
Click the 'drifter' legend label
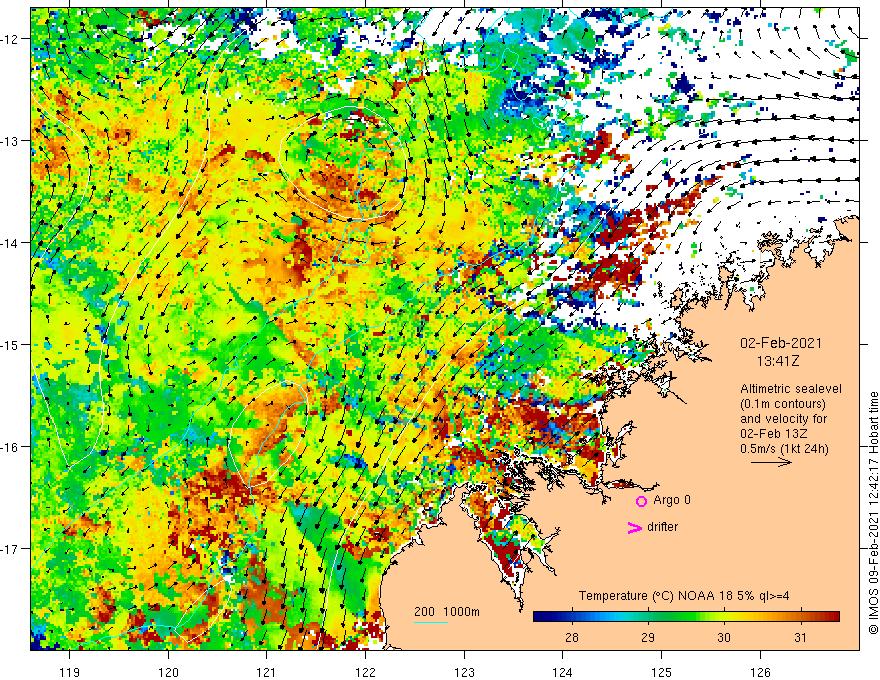coord(662,527)
